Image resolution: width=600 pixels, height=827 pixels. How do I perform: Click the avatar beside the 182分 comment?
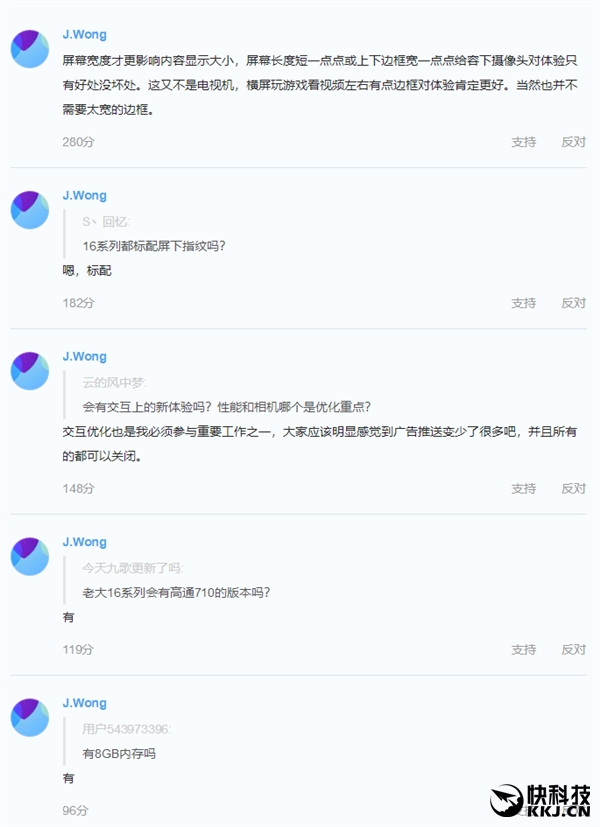(30, 210)
